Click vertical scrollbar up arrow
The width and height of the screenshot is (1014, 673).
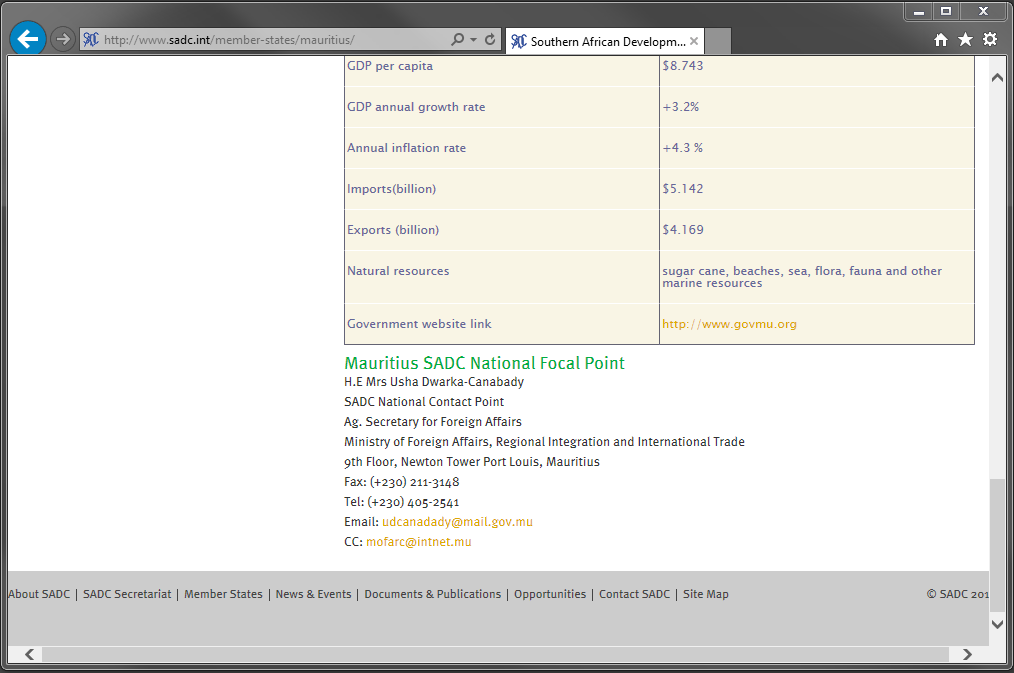pyautogui.click(x=997, y=78)
